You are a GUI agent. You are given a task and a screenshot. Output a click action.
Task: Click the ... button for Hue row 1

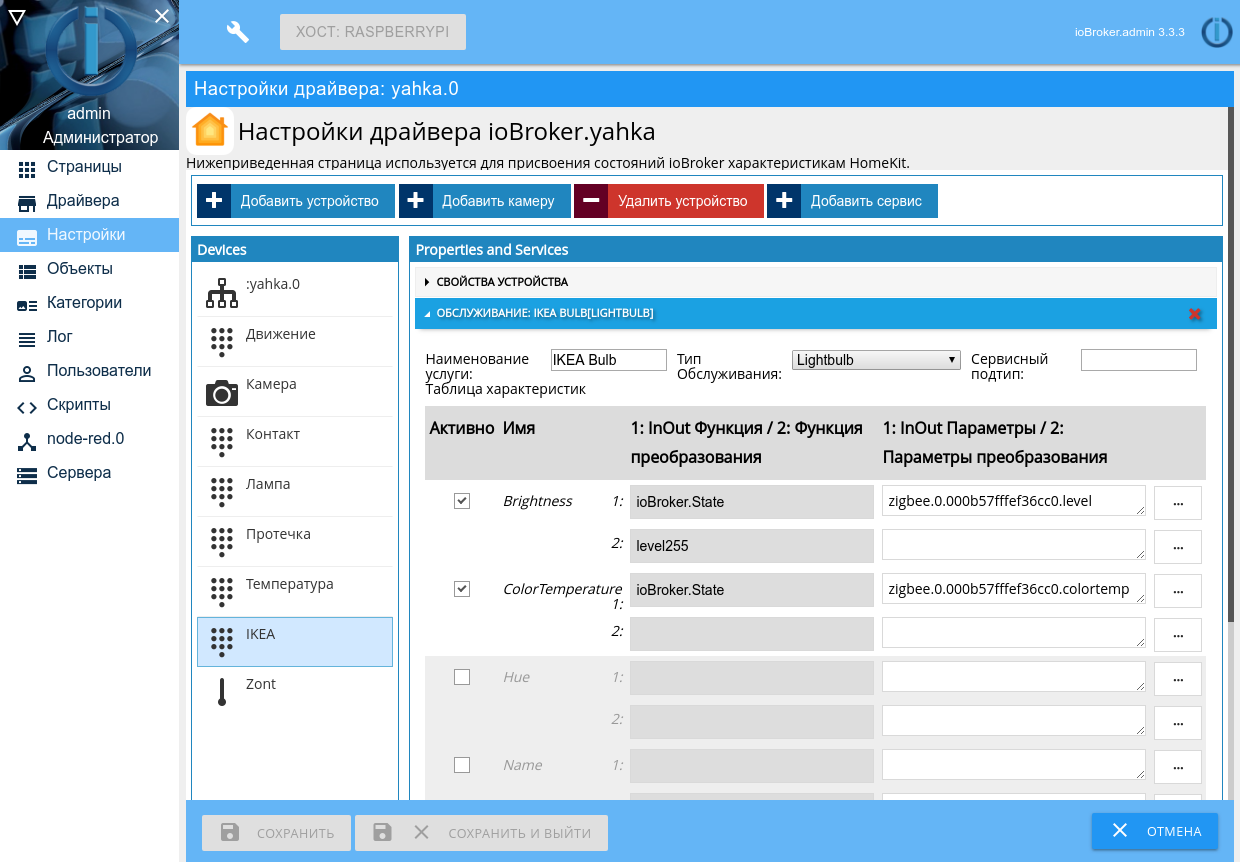tap(1178, 679)
